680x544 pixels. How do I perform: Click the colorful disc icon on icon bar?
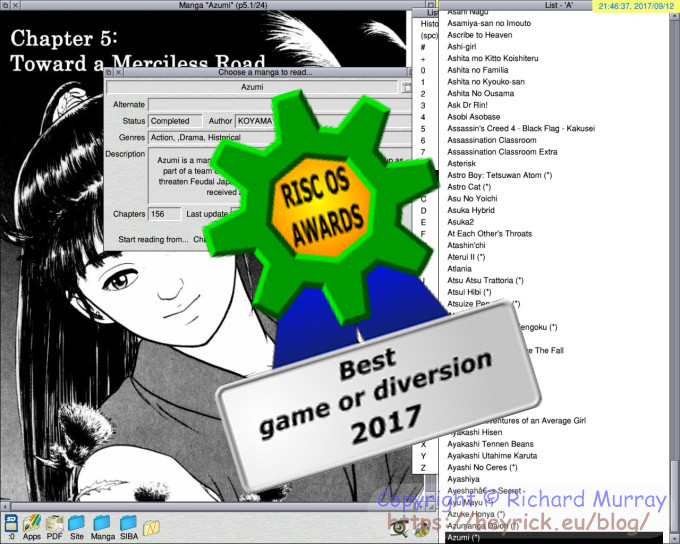pyautogui.click(x=421, y=529)
